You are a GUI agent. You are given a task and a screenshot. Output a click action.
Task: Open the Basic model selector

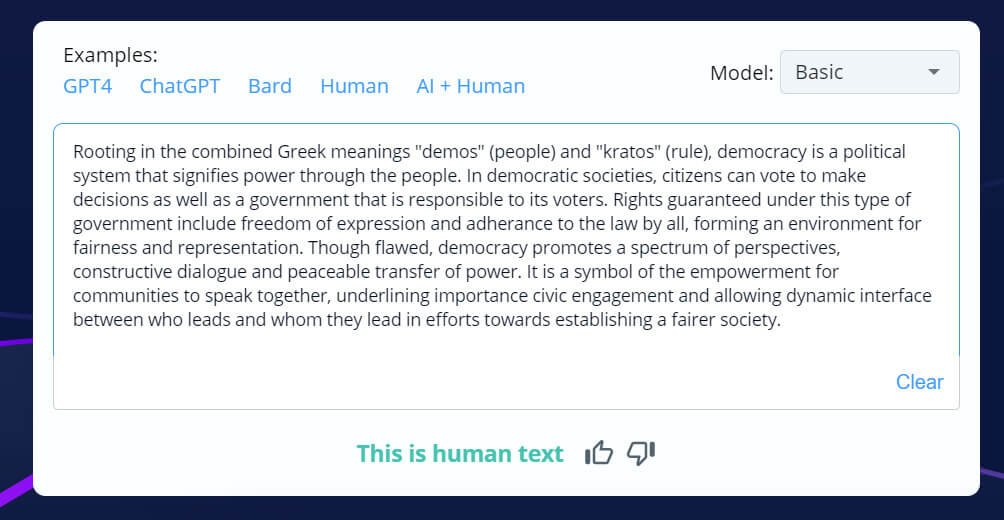[857, 72]
